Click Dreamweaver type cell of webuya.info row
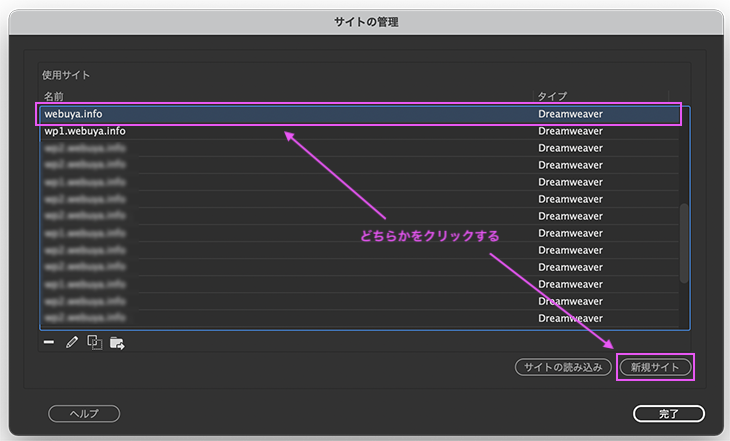Viewport: 730px width, 441px height. click(x=570, y=114)
